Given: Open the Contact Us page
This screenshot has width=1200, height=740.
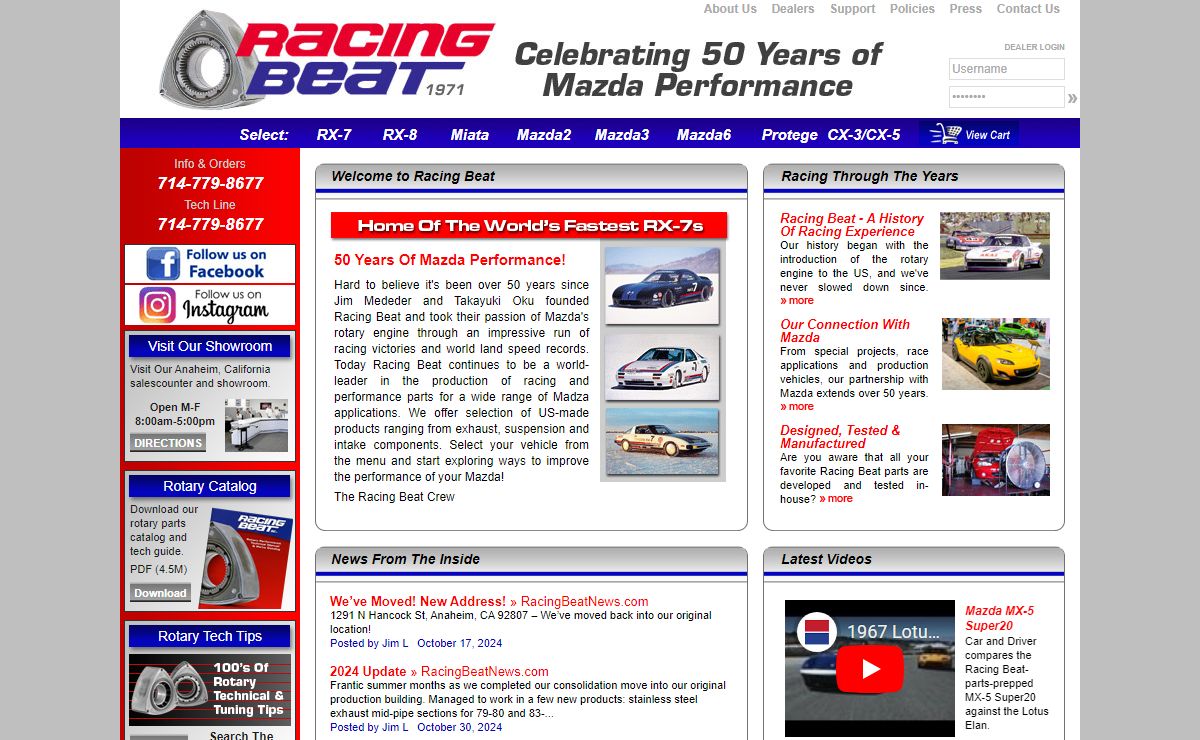Looking at the screenshot, I should point(1028,9).
